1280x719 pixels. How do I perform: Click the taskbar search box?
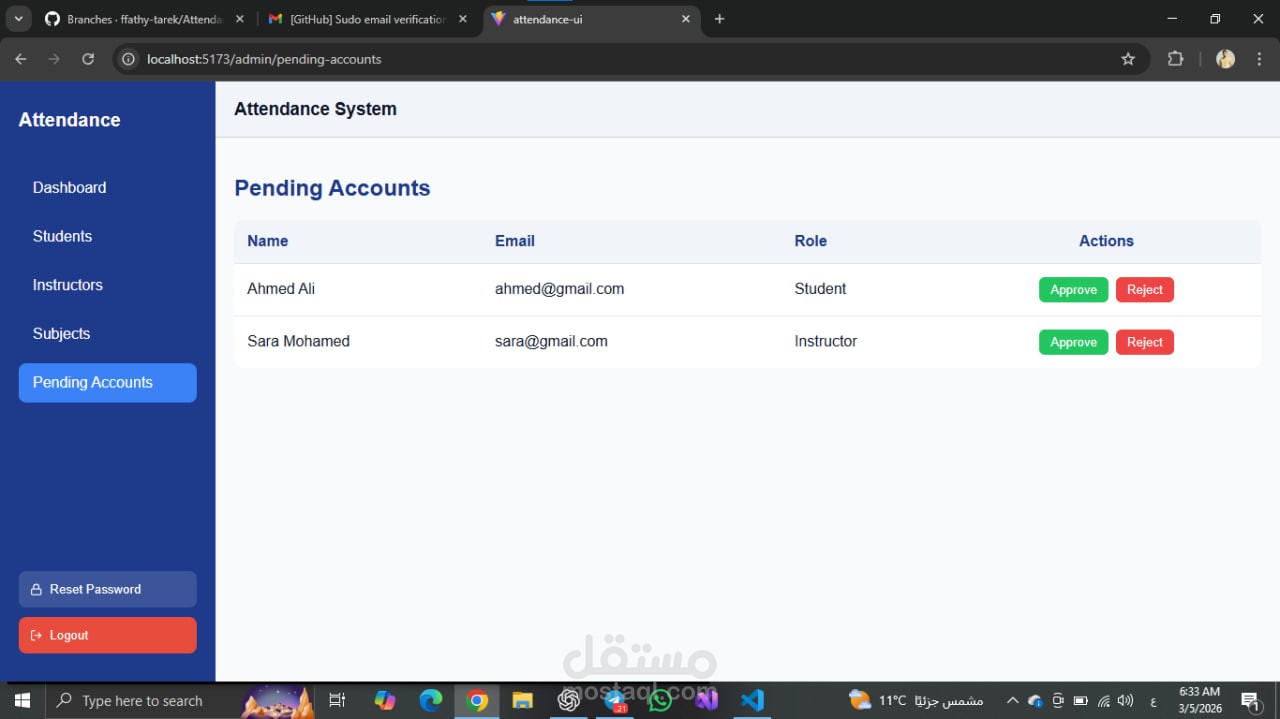pyautogui.click(x=180, y=701)
